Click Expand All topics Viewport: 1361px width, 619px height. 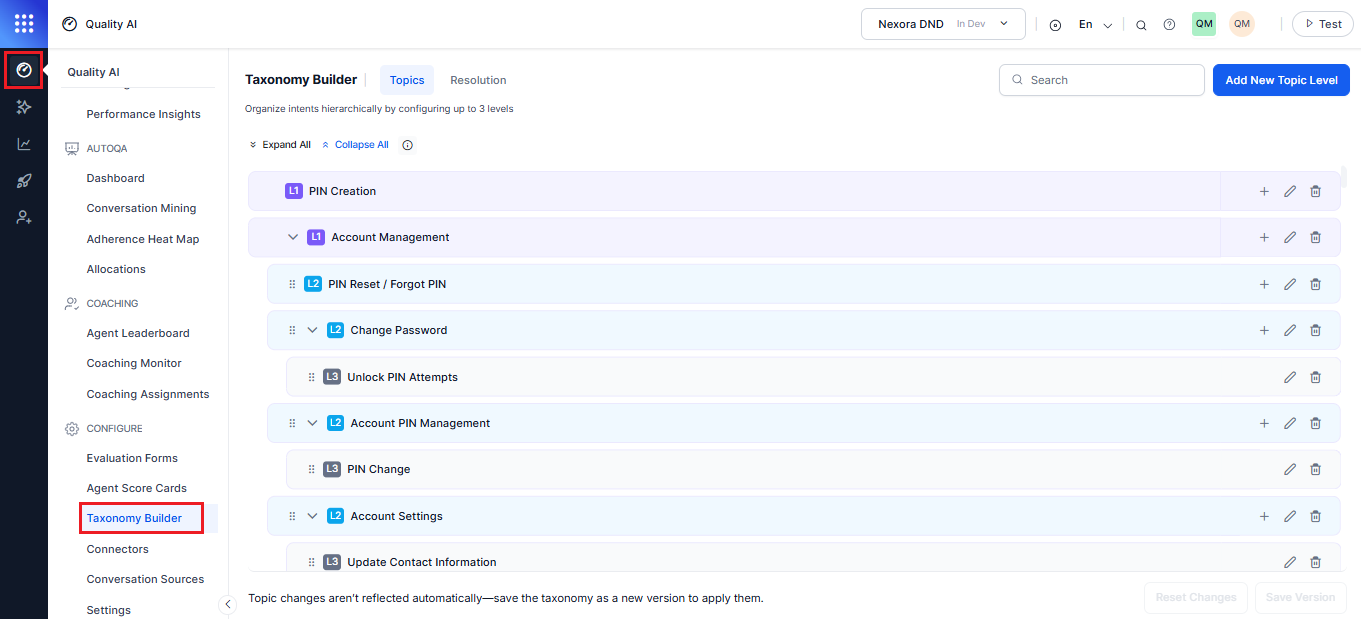point(280,145)
